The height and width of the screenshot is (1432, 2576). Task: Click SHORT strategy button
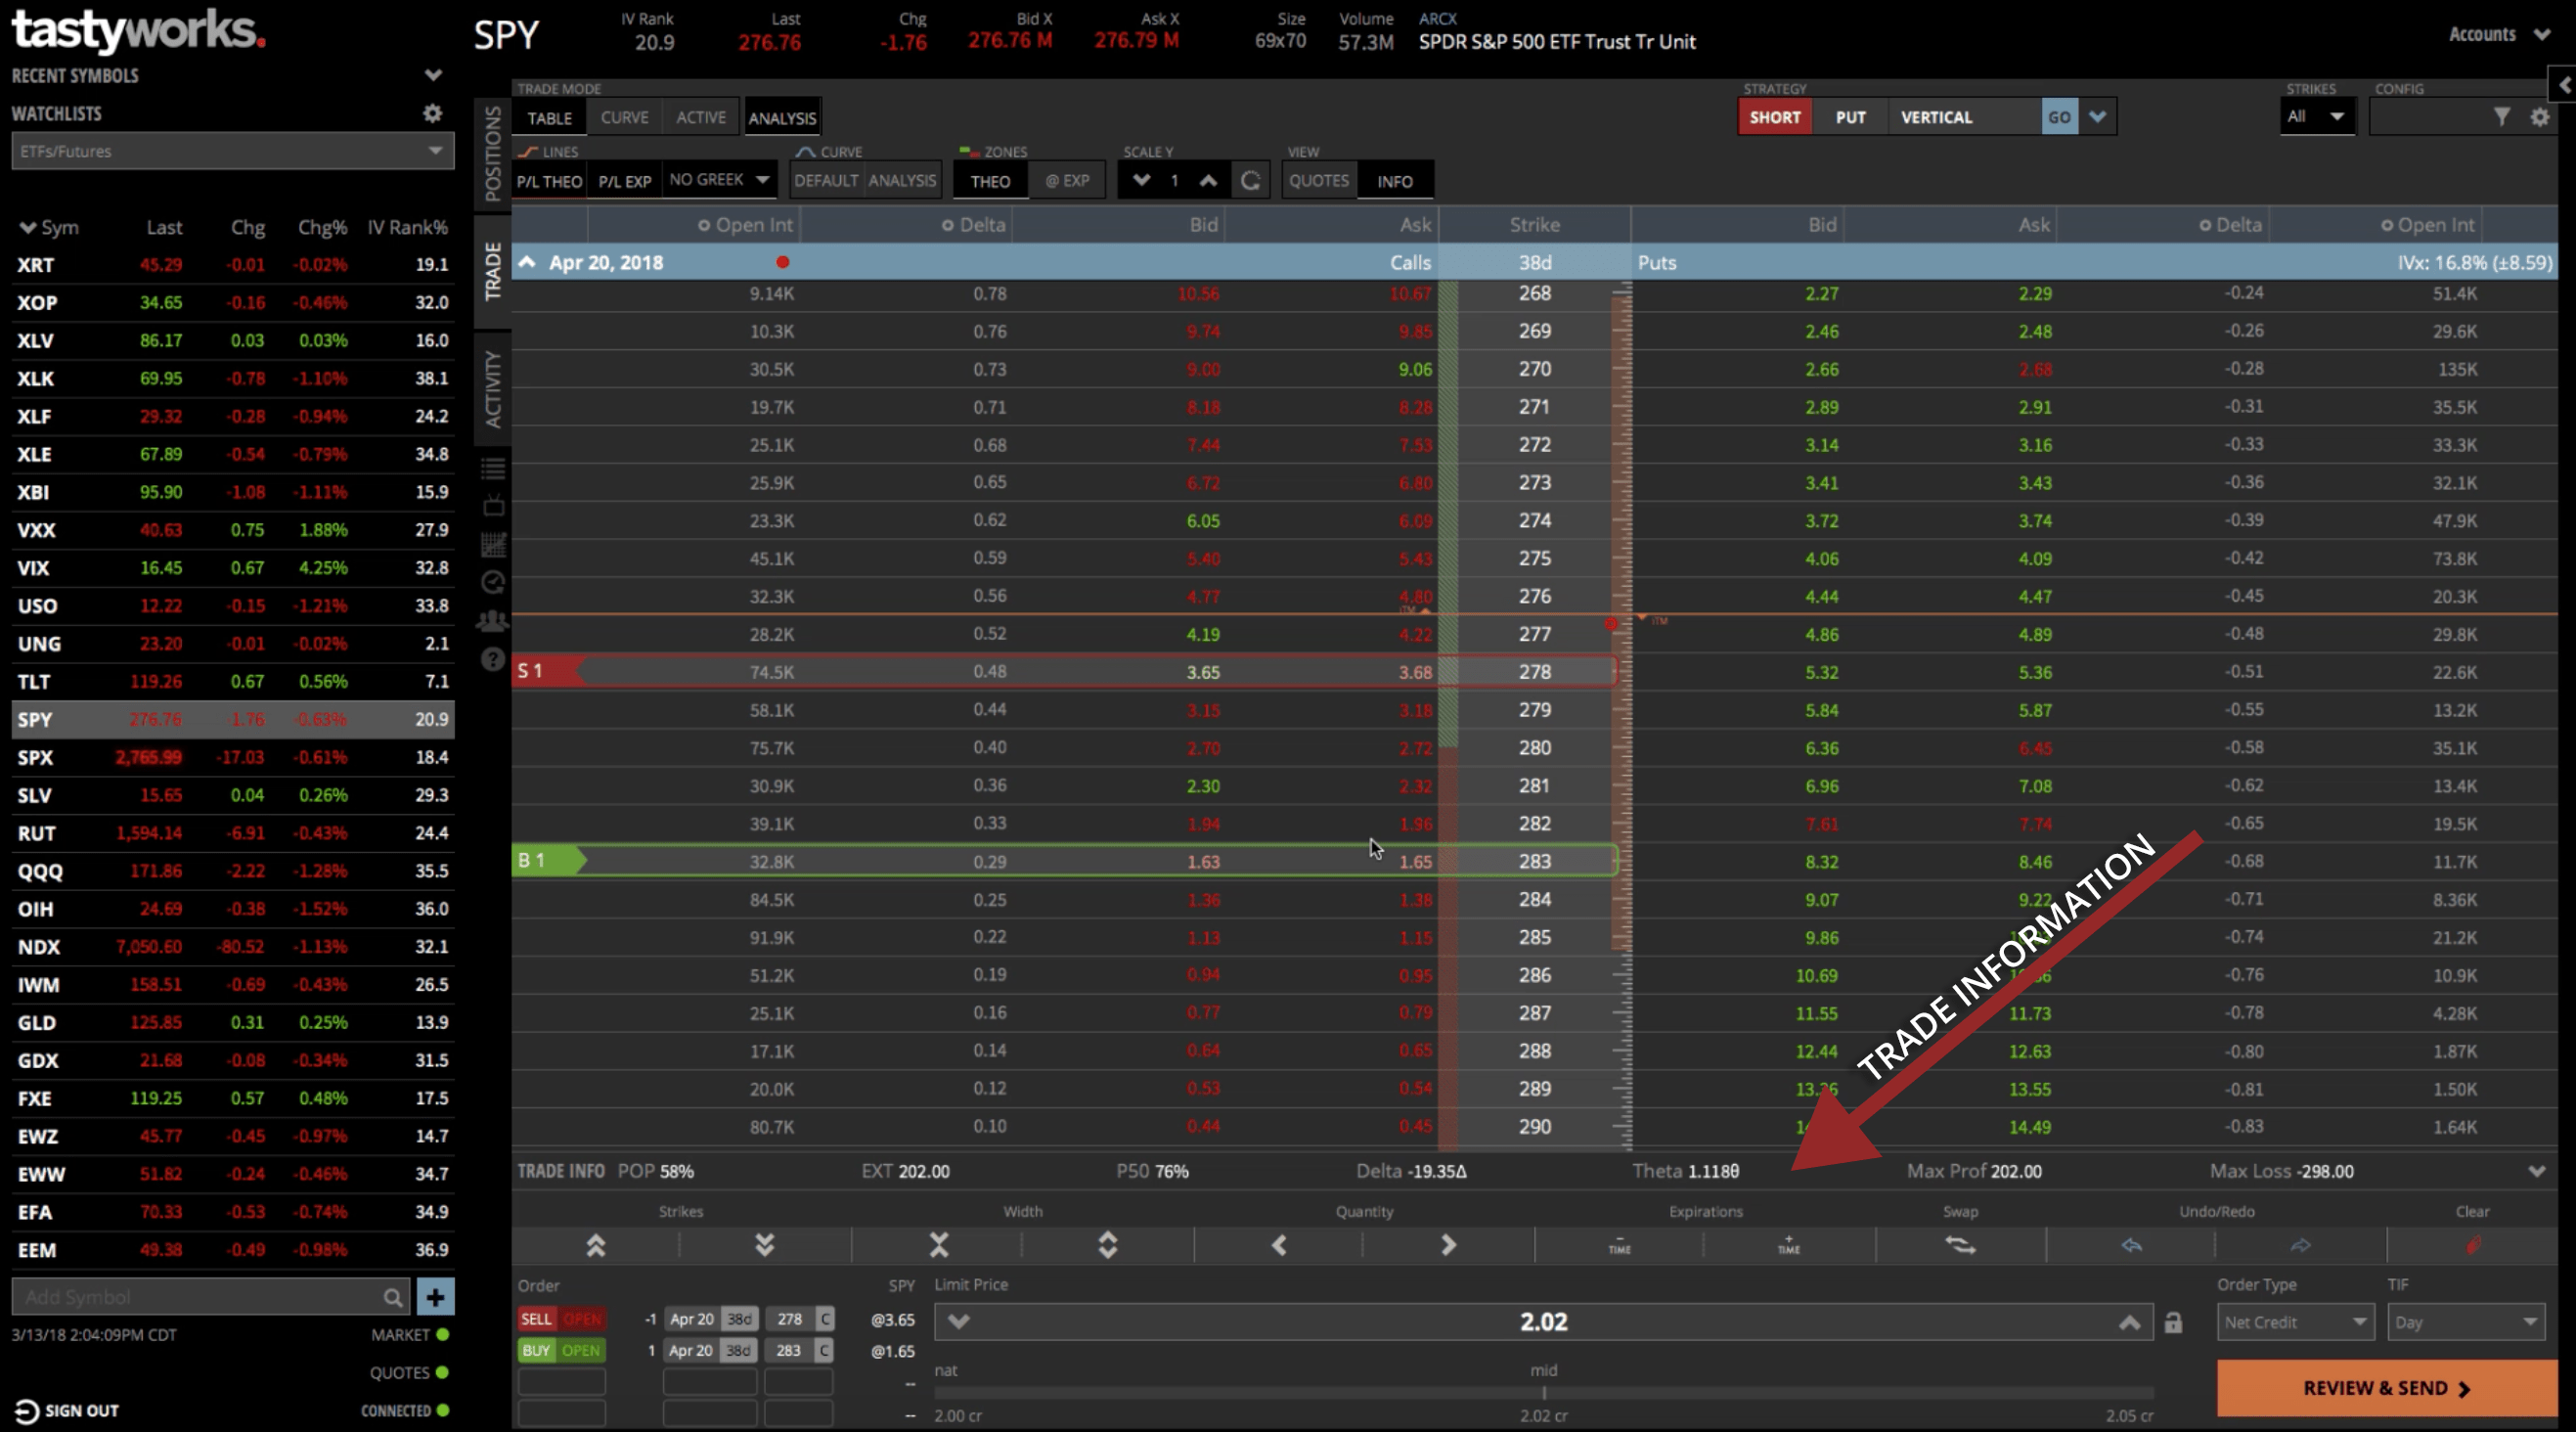point(1775,117)
